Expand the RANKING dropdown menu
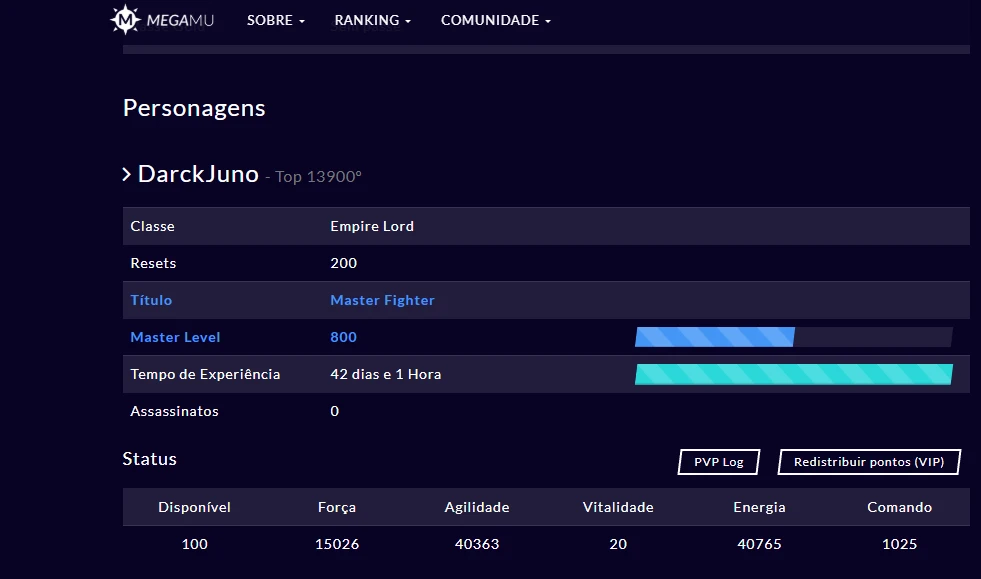The height and width of the screenshot is (579, 981). coord(372,20)
